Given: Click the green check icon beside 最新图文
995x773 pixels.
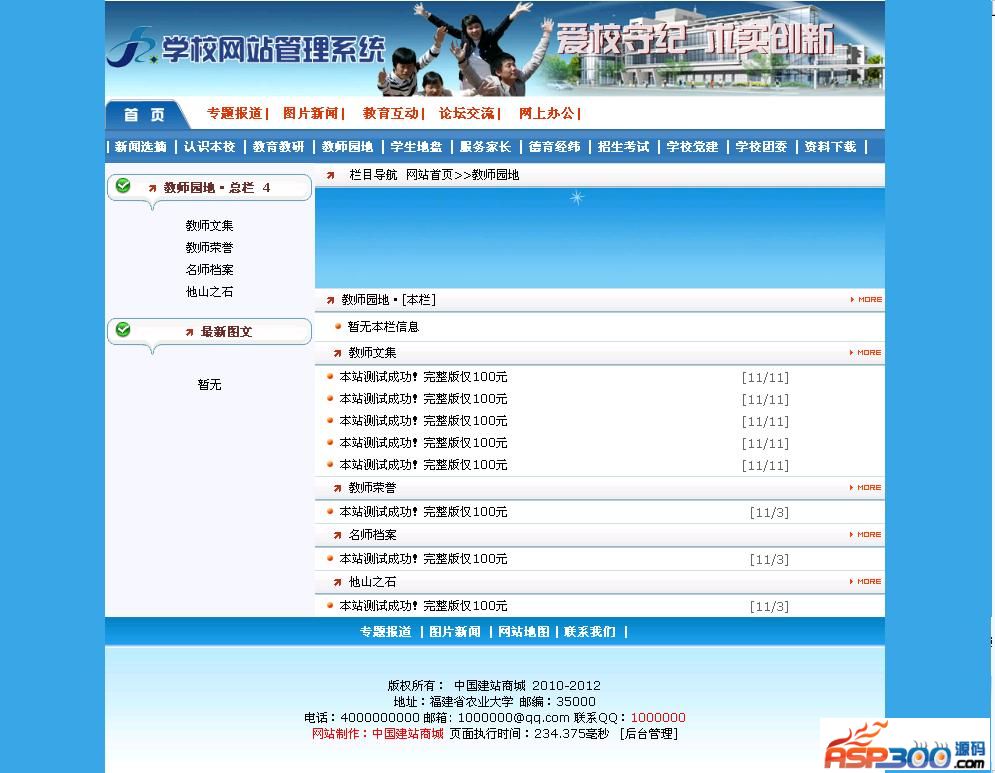Looking at the screenshot, I should [x=123, y=330].
